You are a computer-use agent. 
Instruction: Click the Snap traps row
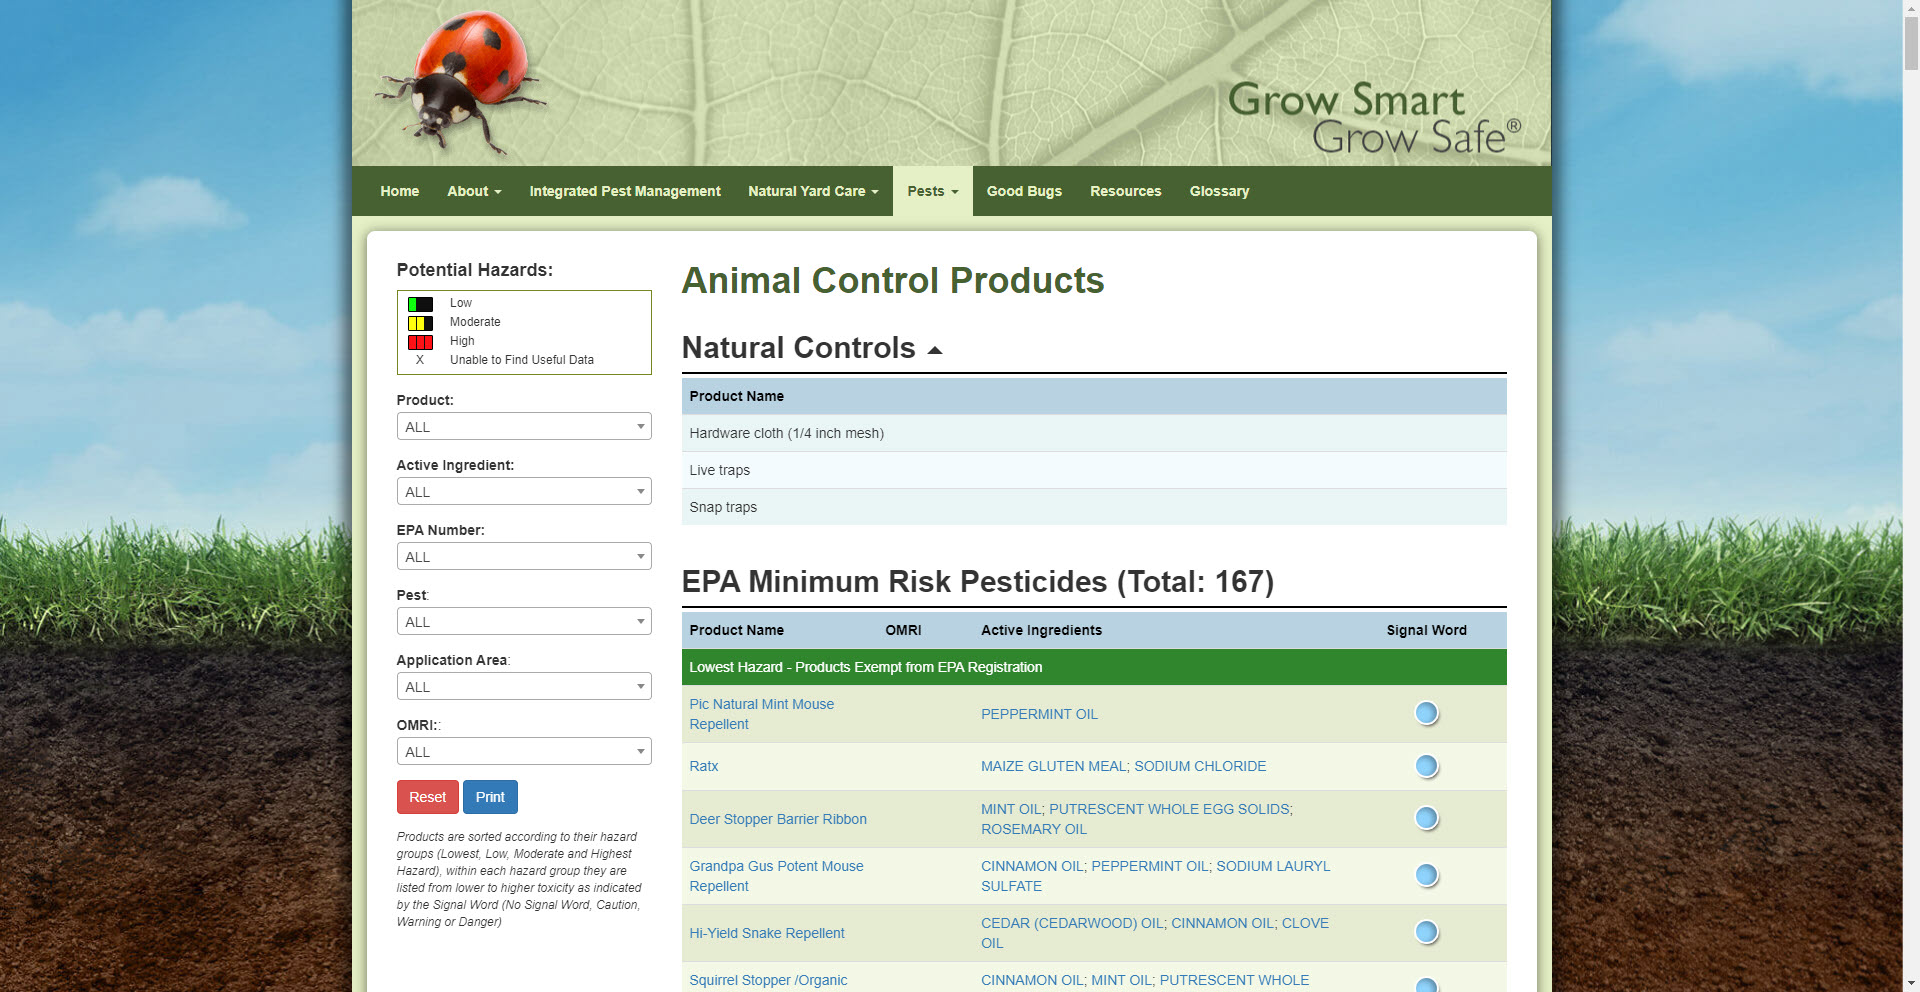tap(1094, 507)
